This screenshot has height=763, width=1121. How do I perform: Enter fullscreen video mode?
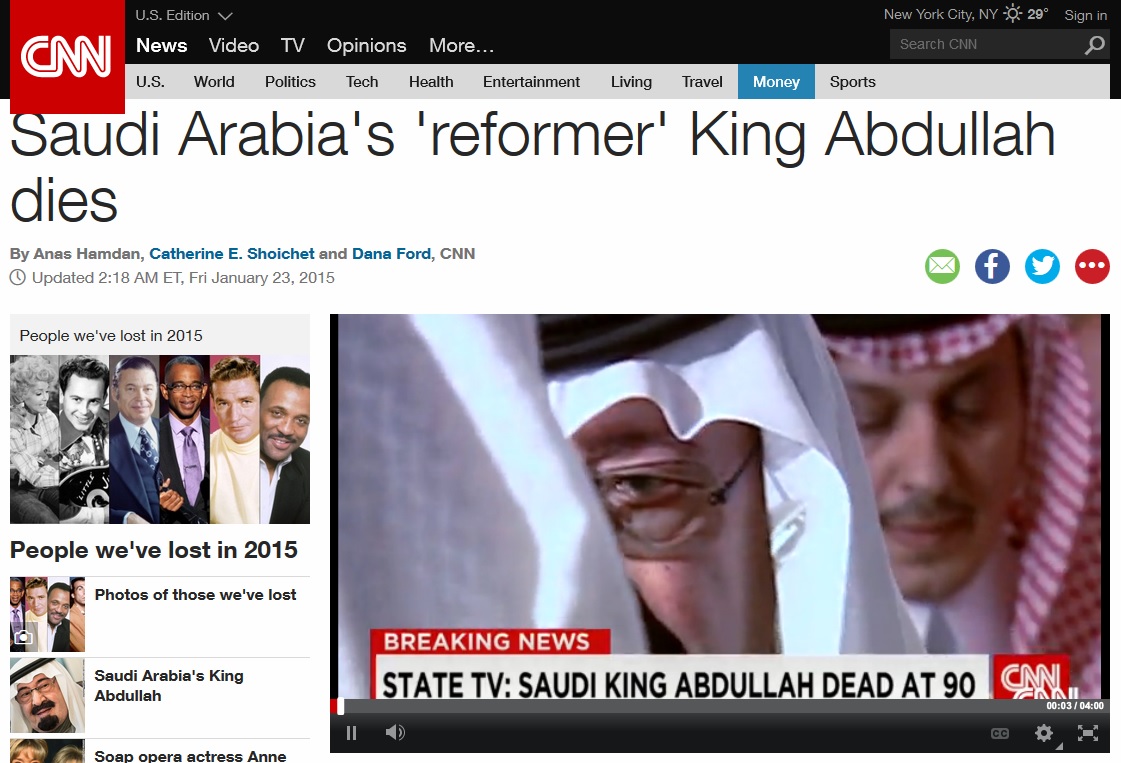[x=1087, y=733]
